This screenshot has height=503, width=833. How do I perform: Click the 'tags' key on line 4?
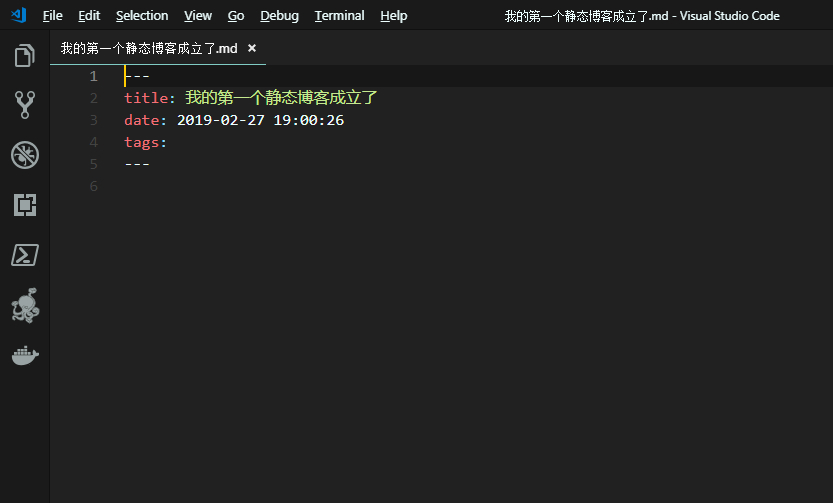(x=141, y=142)
